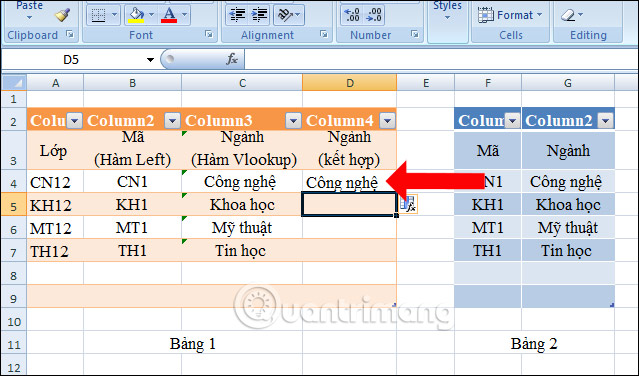Viewport: 639px width, 376px height.
Task: Click cell 'Ngành (kết hợp)'
Action: coord(350,149)
